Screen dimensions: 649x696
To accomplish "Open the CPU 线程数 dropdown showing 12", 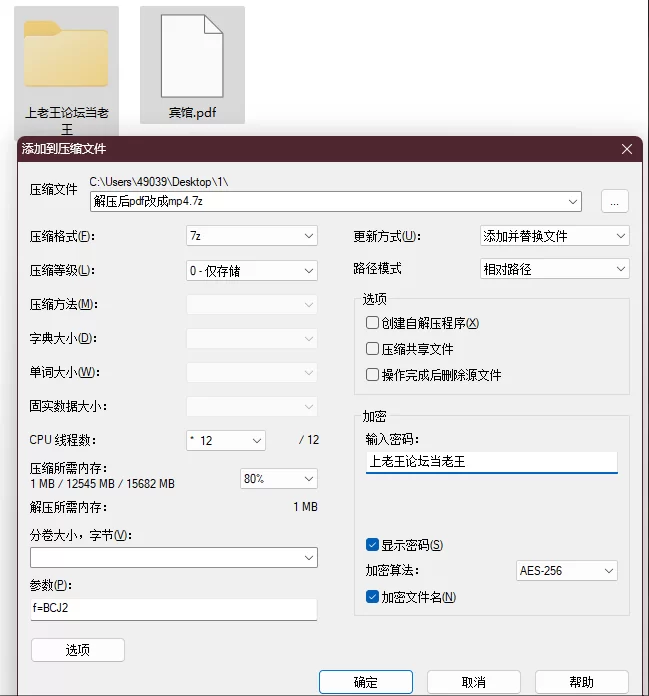I will [x=226, y=440].
